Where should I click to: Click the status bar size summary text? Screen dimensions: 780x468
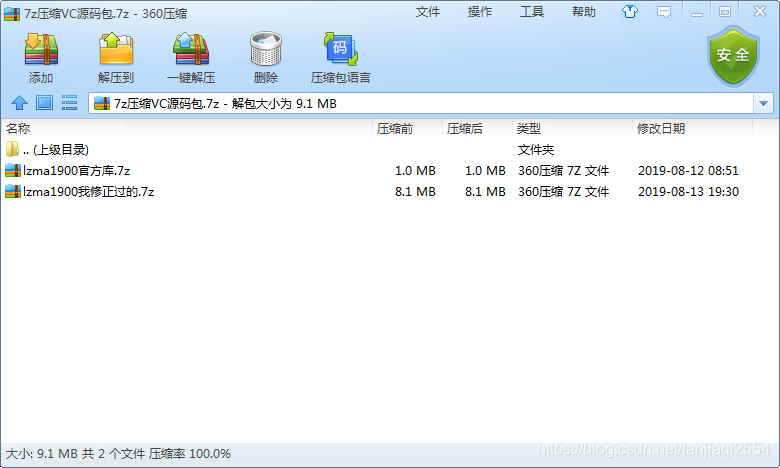click(118, 454)
